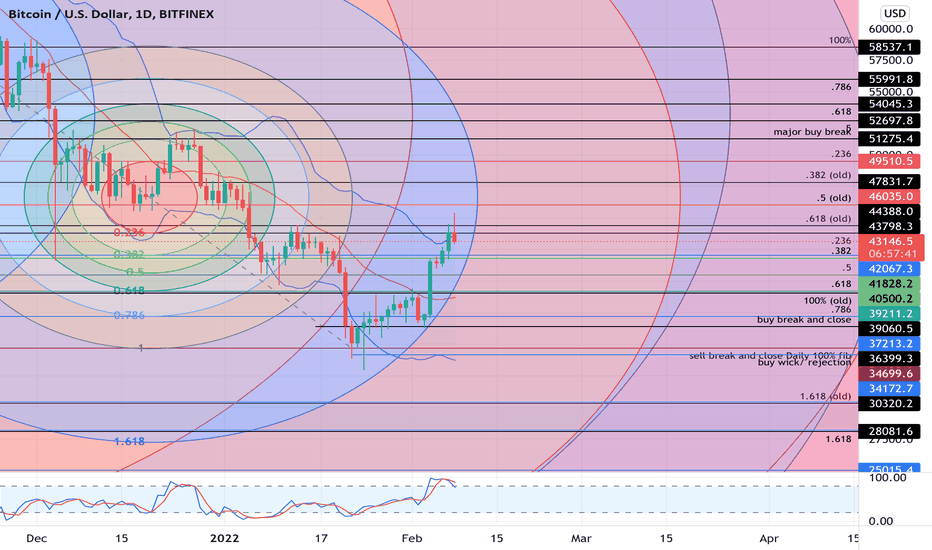
Task: Click the blue 1.618 fib circle label
Action: click(129, 441)
